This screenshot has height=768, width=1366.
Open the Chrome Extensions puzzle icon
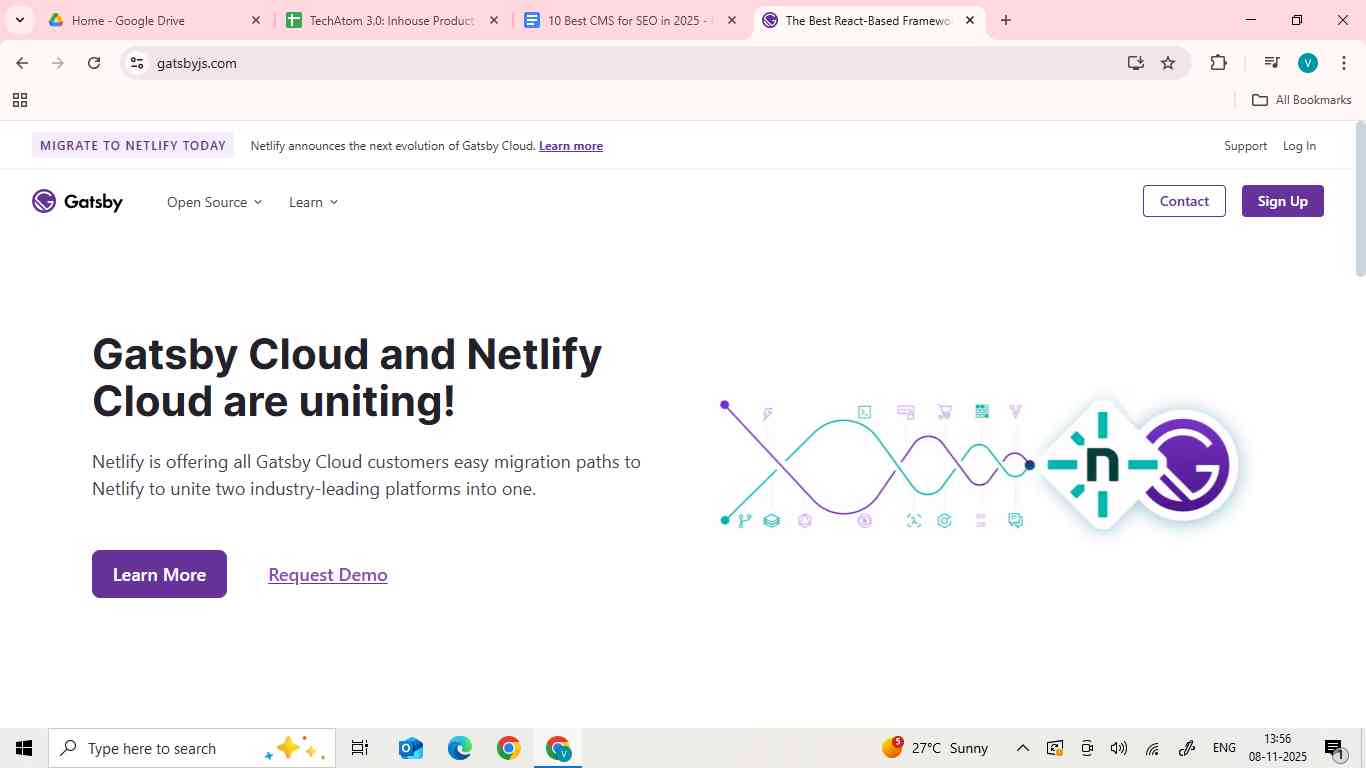pos(1218,63)
